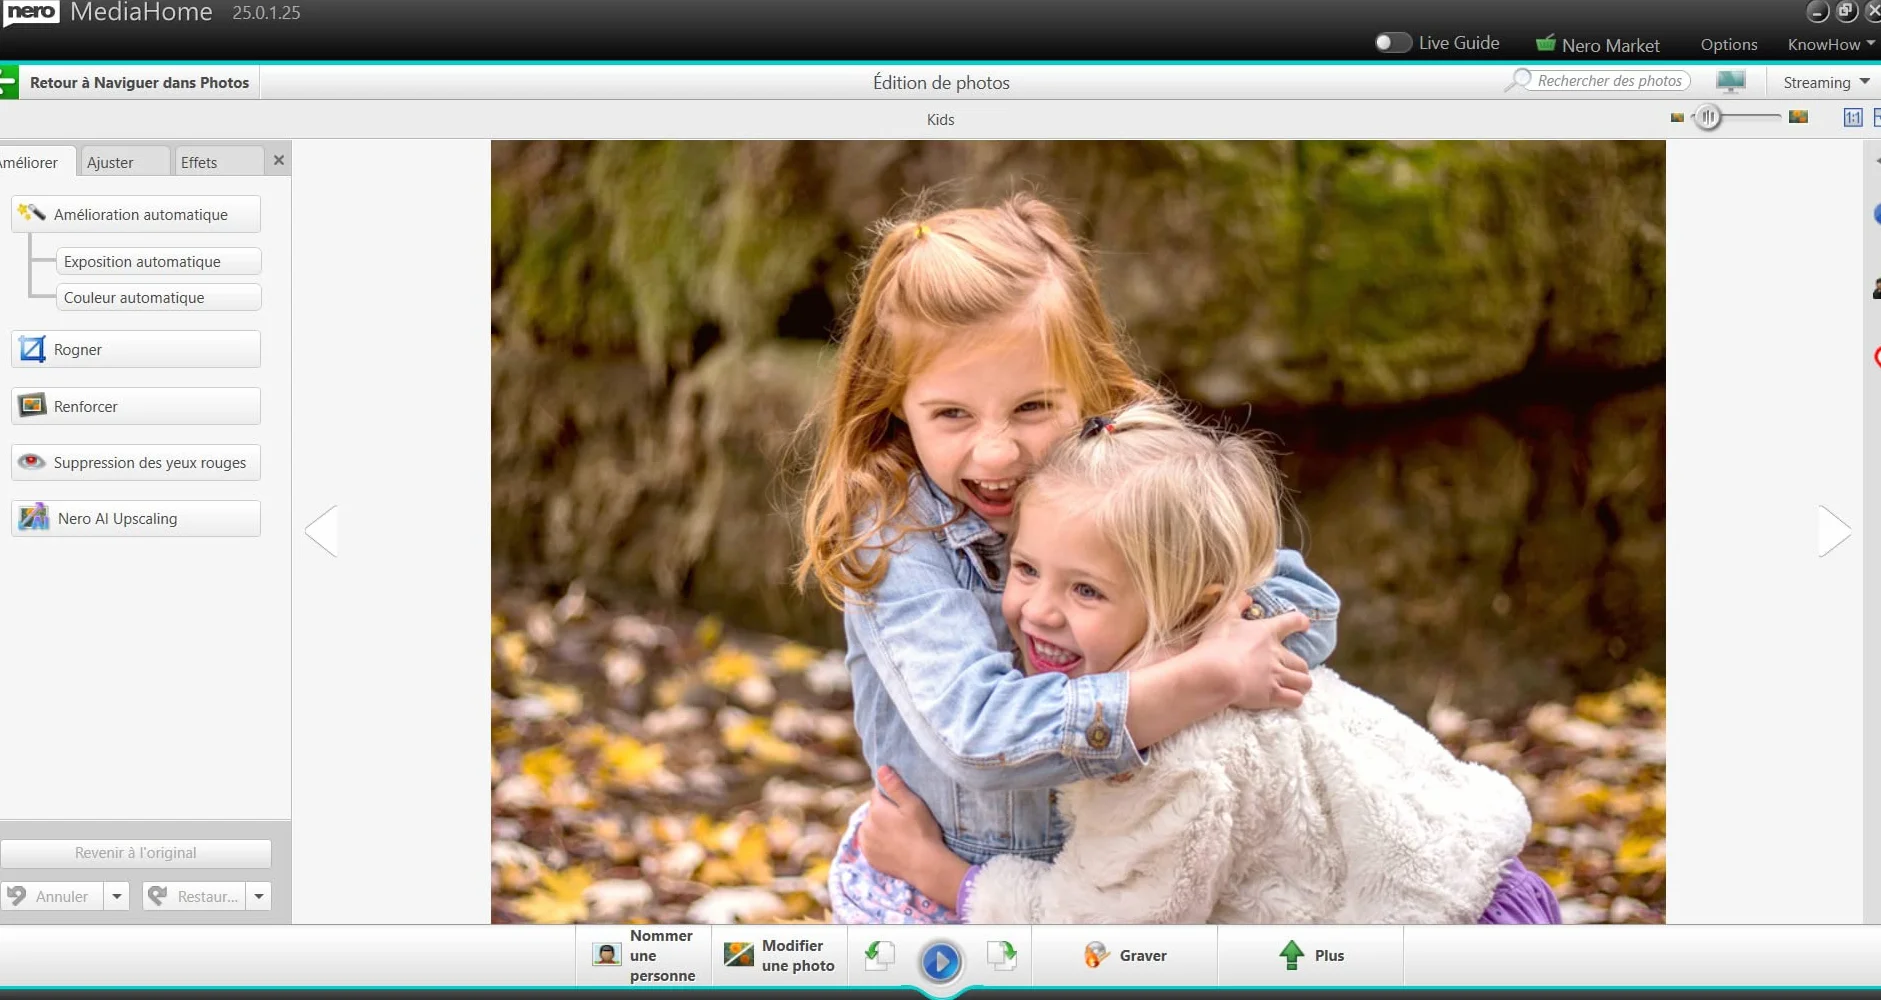
Task: Click the person portrait icon
Action: pyautogui.click(x=607, y=954)
